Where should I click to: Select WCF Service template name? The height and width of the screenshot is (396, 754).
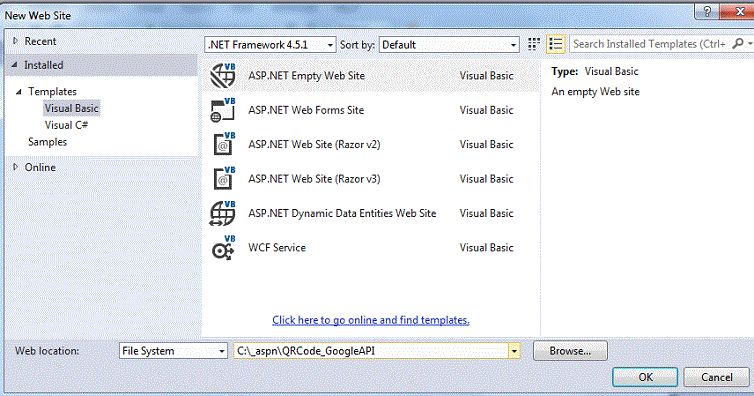click(277, 248)
